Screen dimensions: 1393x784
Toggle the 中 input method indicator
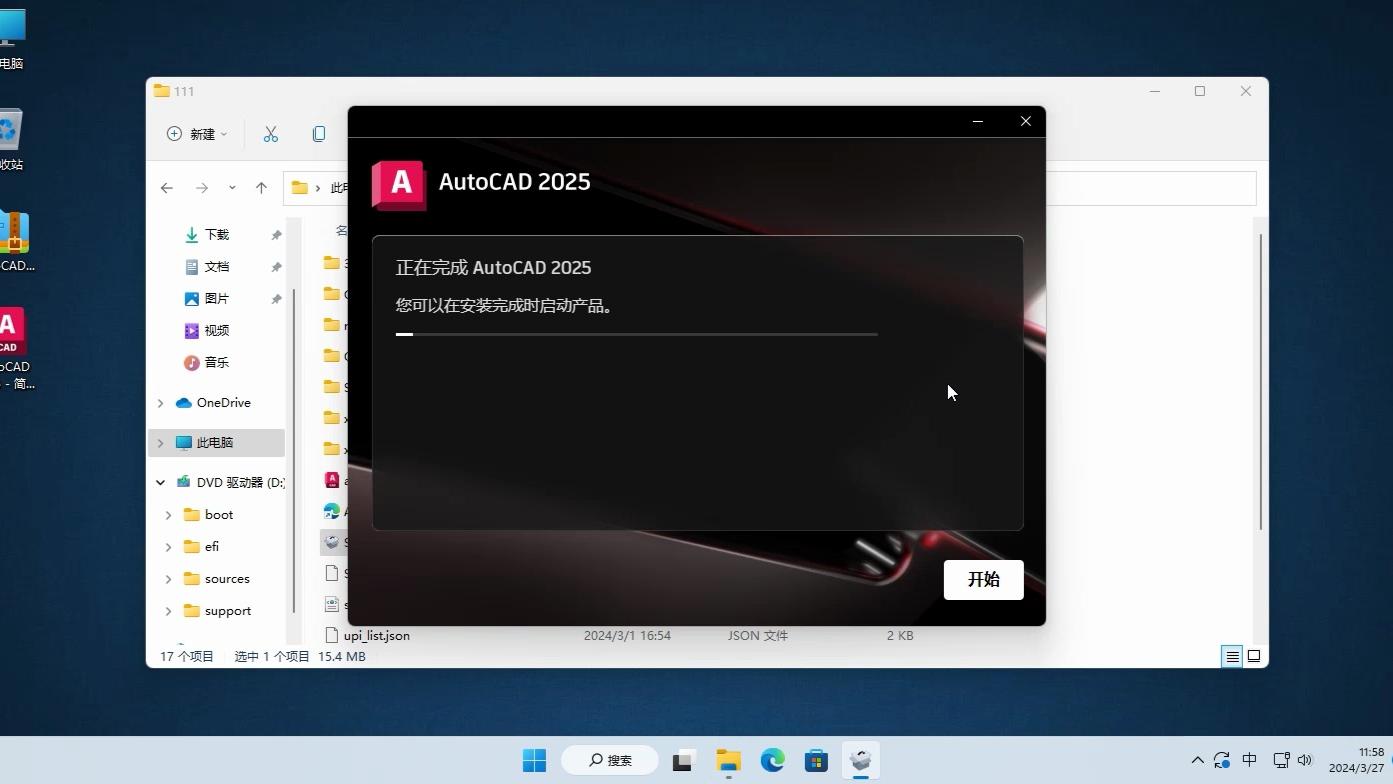click(1249, 761)
